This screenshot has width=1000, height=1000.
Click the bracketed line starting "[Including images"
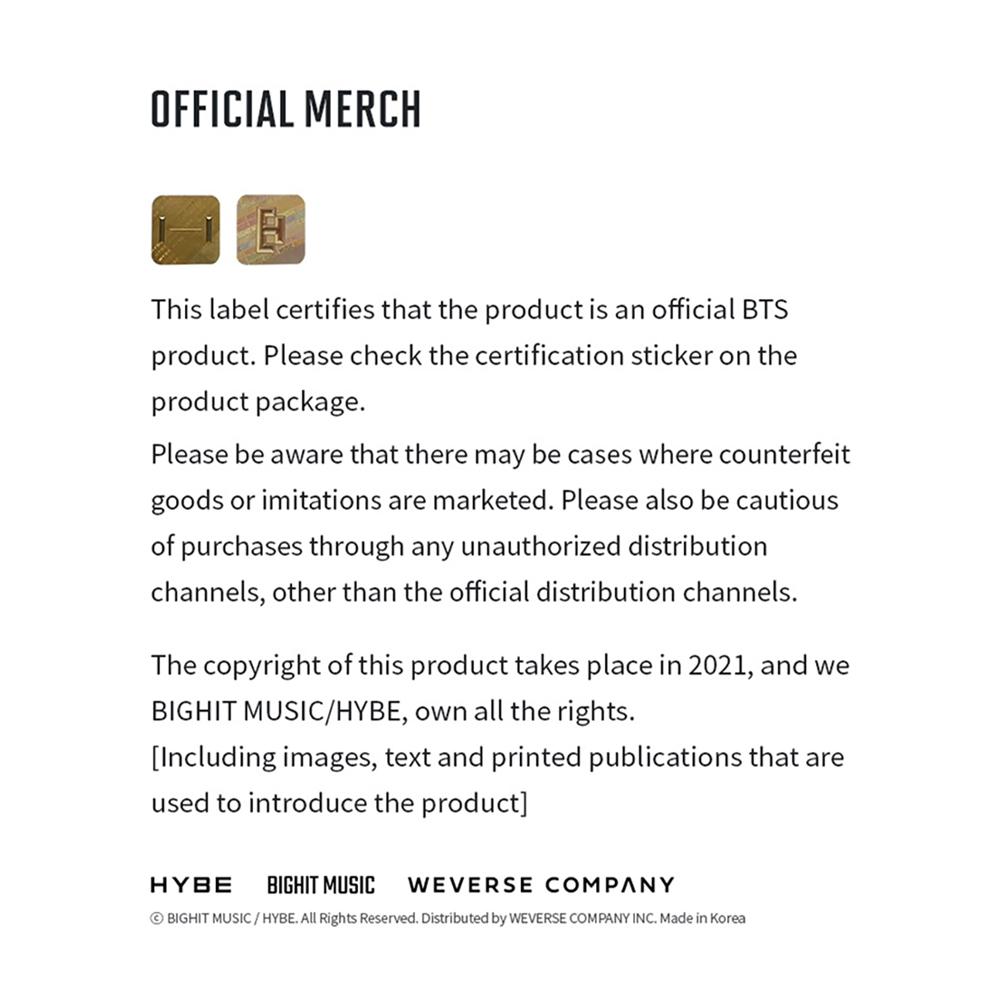497,757
